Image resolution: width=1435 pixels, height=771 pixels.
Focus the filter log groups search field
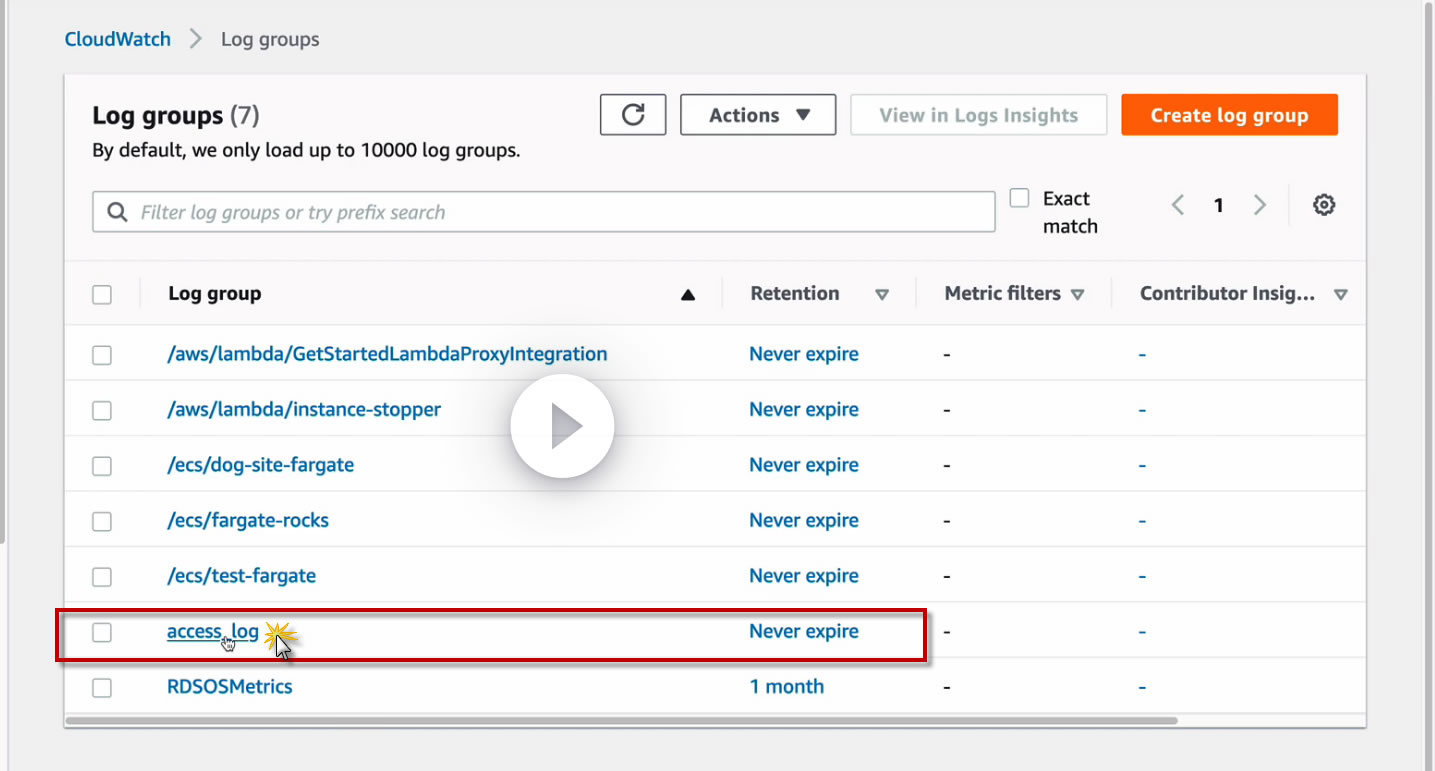(560, 212)
